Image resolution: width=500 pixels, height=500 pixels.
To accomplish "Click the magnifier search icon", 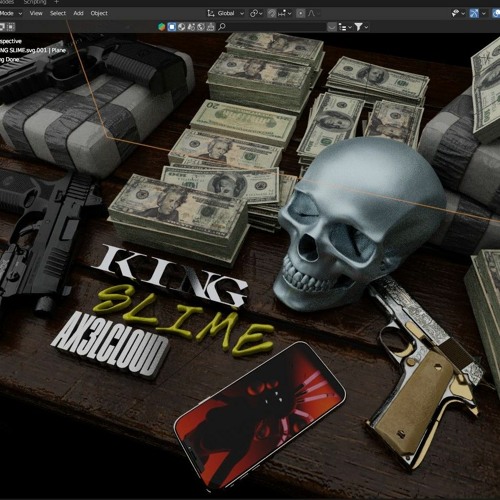I will coord(221,27).
